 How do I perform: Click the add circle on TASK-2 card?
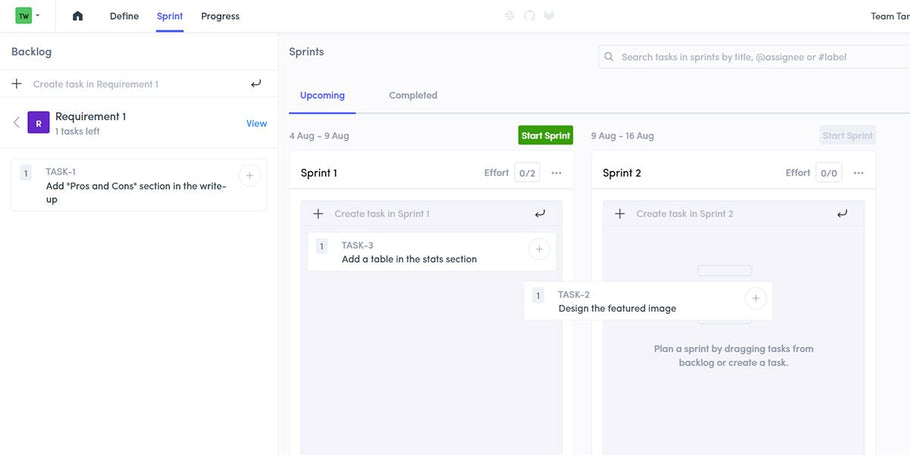click(756, 298)
